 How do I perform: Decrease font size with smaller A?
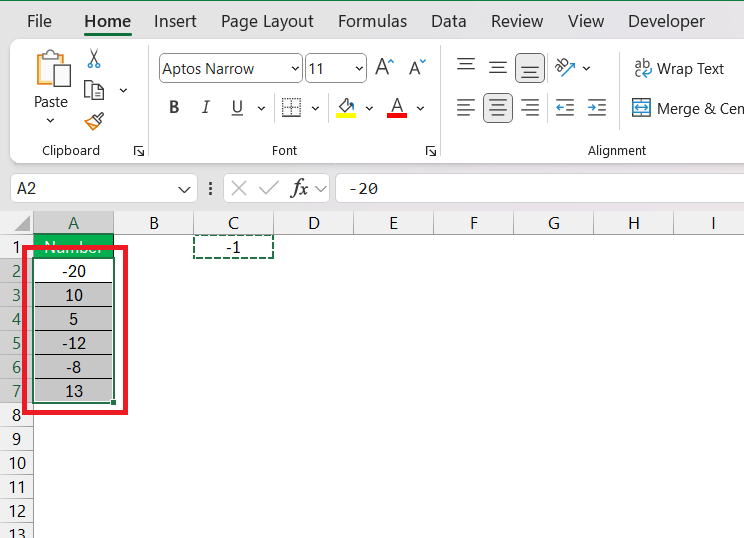pos(418,67)
